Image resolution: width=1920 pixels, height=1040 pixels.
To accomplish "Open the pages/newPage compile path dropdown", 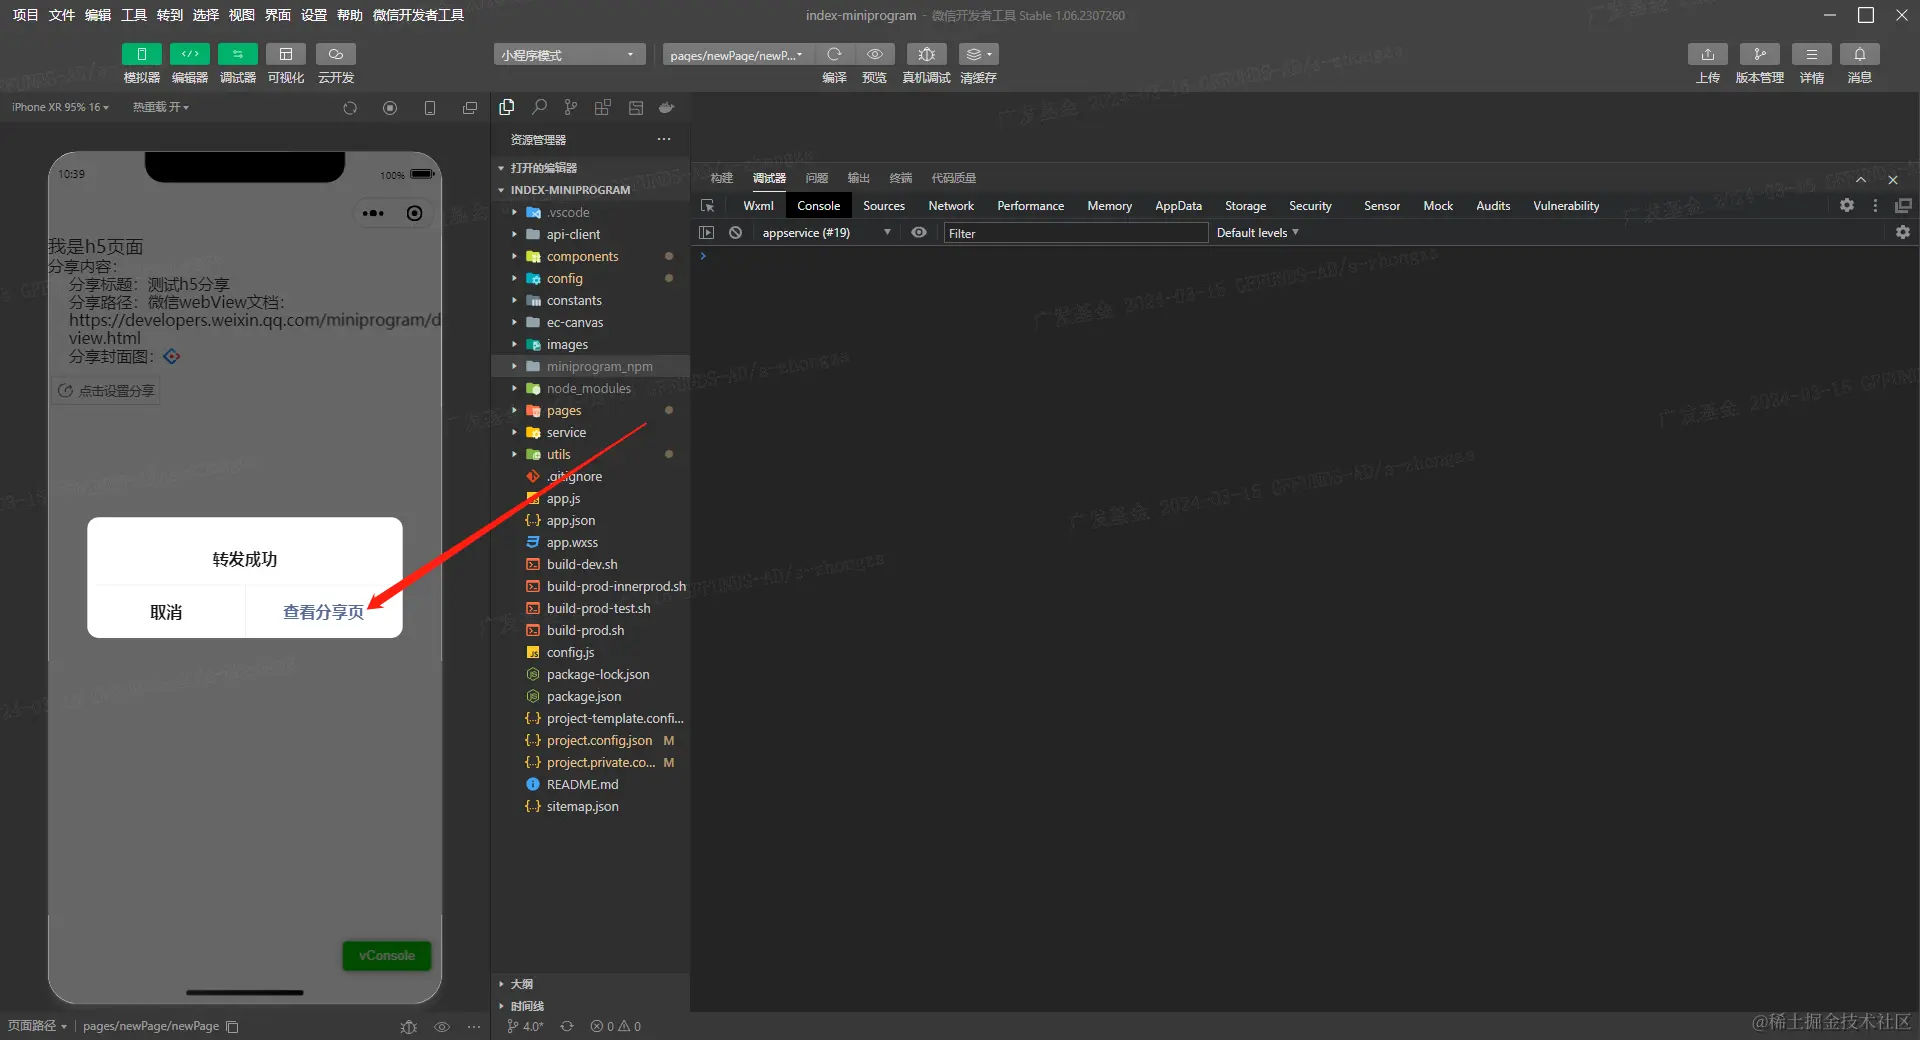I will (736, 55).
